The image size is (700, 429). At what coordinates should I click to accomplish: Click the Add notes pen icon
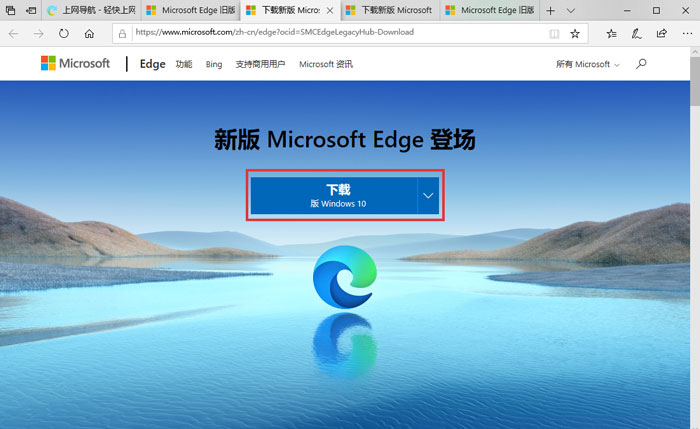(637, 33)
